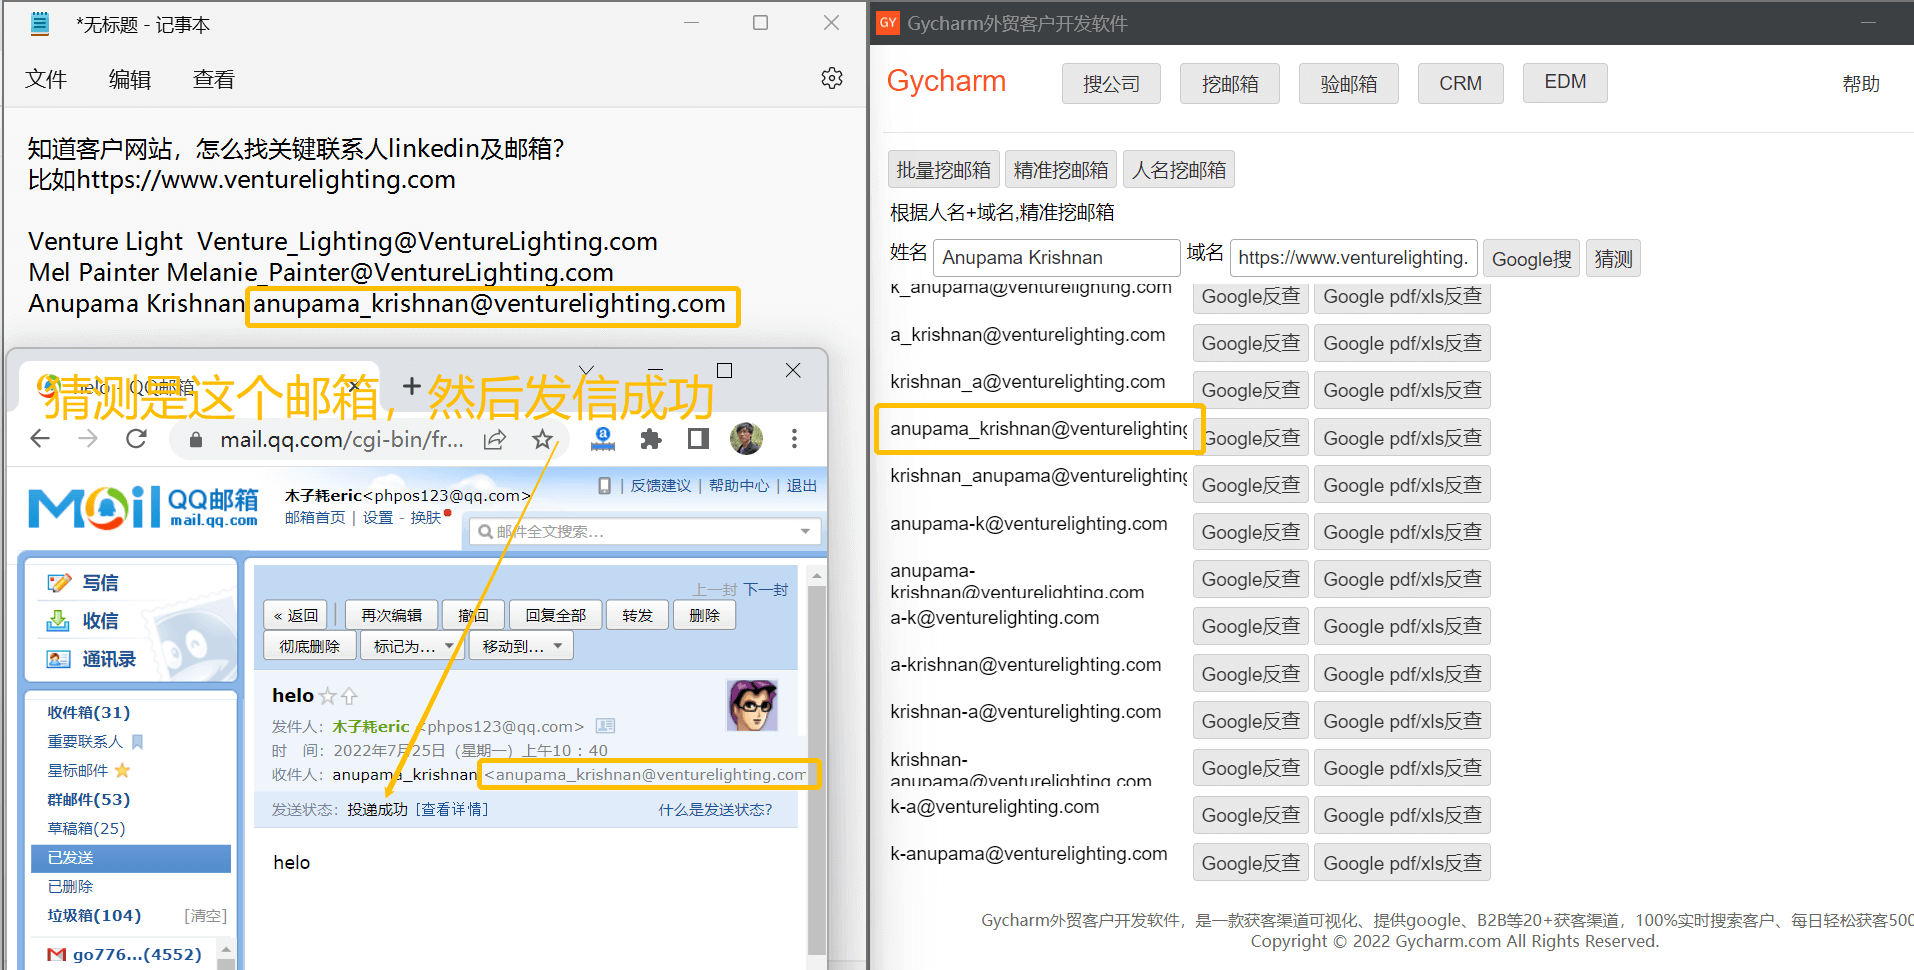Click the 退出 logout link
The image size is (1914, 970).
801,485
